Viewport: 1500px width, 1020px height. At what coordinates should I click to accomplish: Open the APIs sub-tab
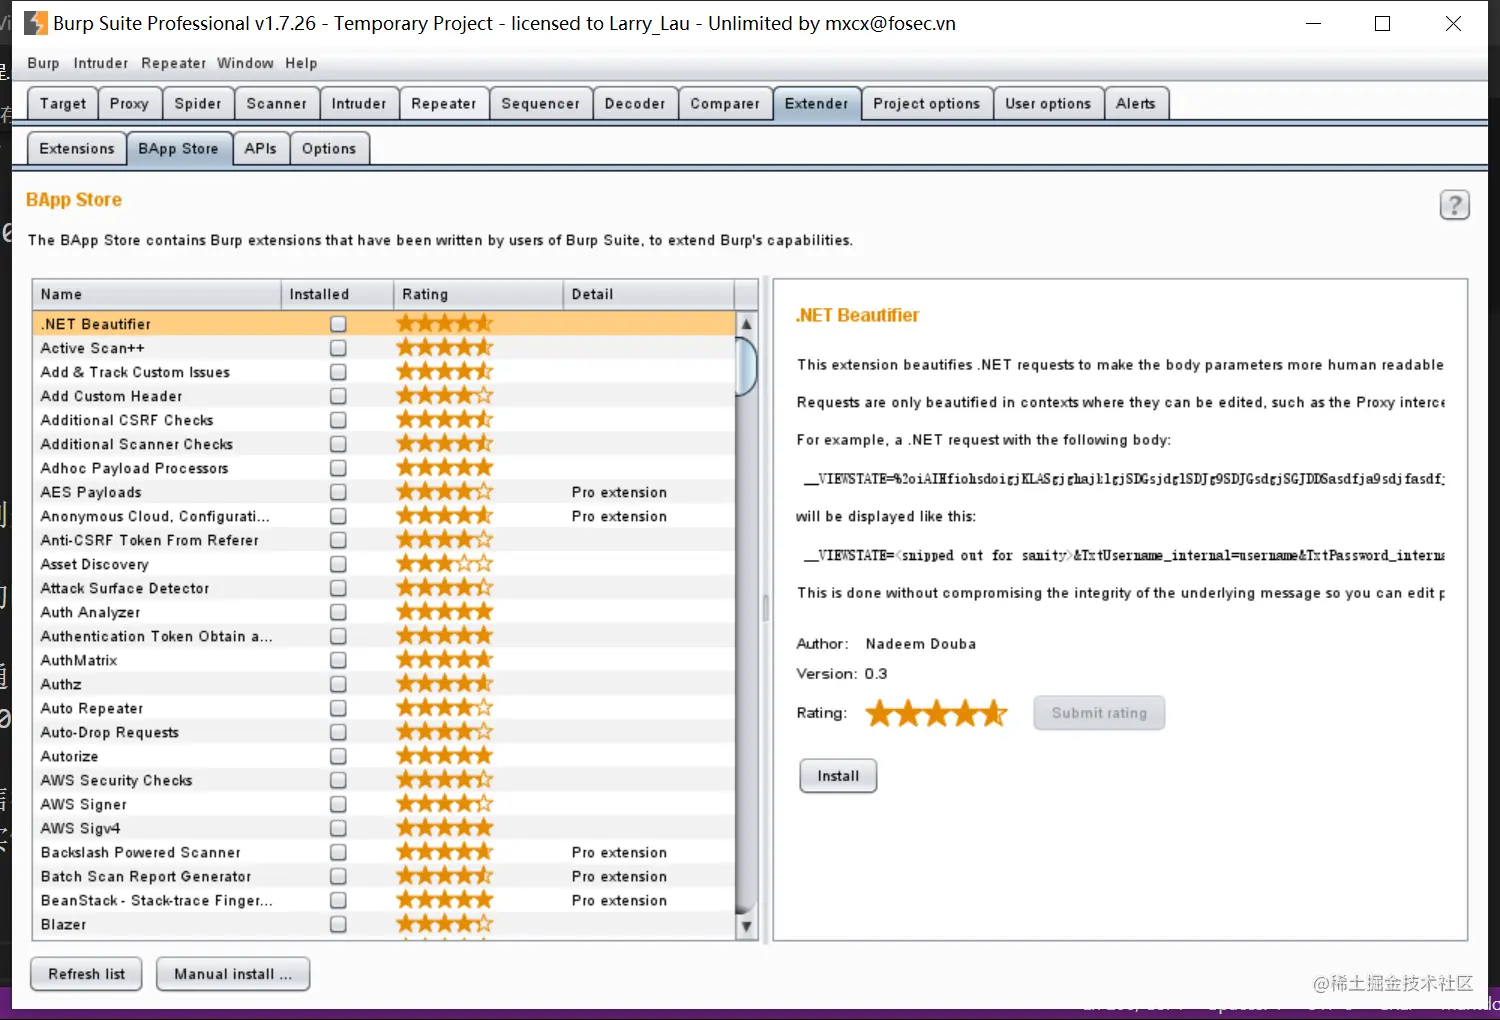(261, 149)
